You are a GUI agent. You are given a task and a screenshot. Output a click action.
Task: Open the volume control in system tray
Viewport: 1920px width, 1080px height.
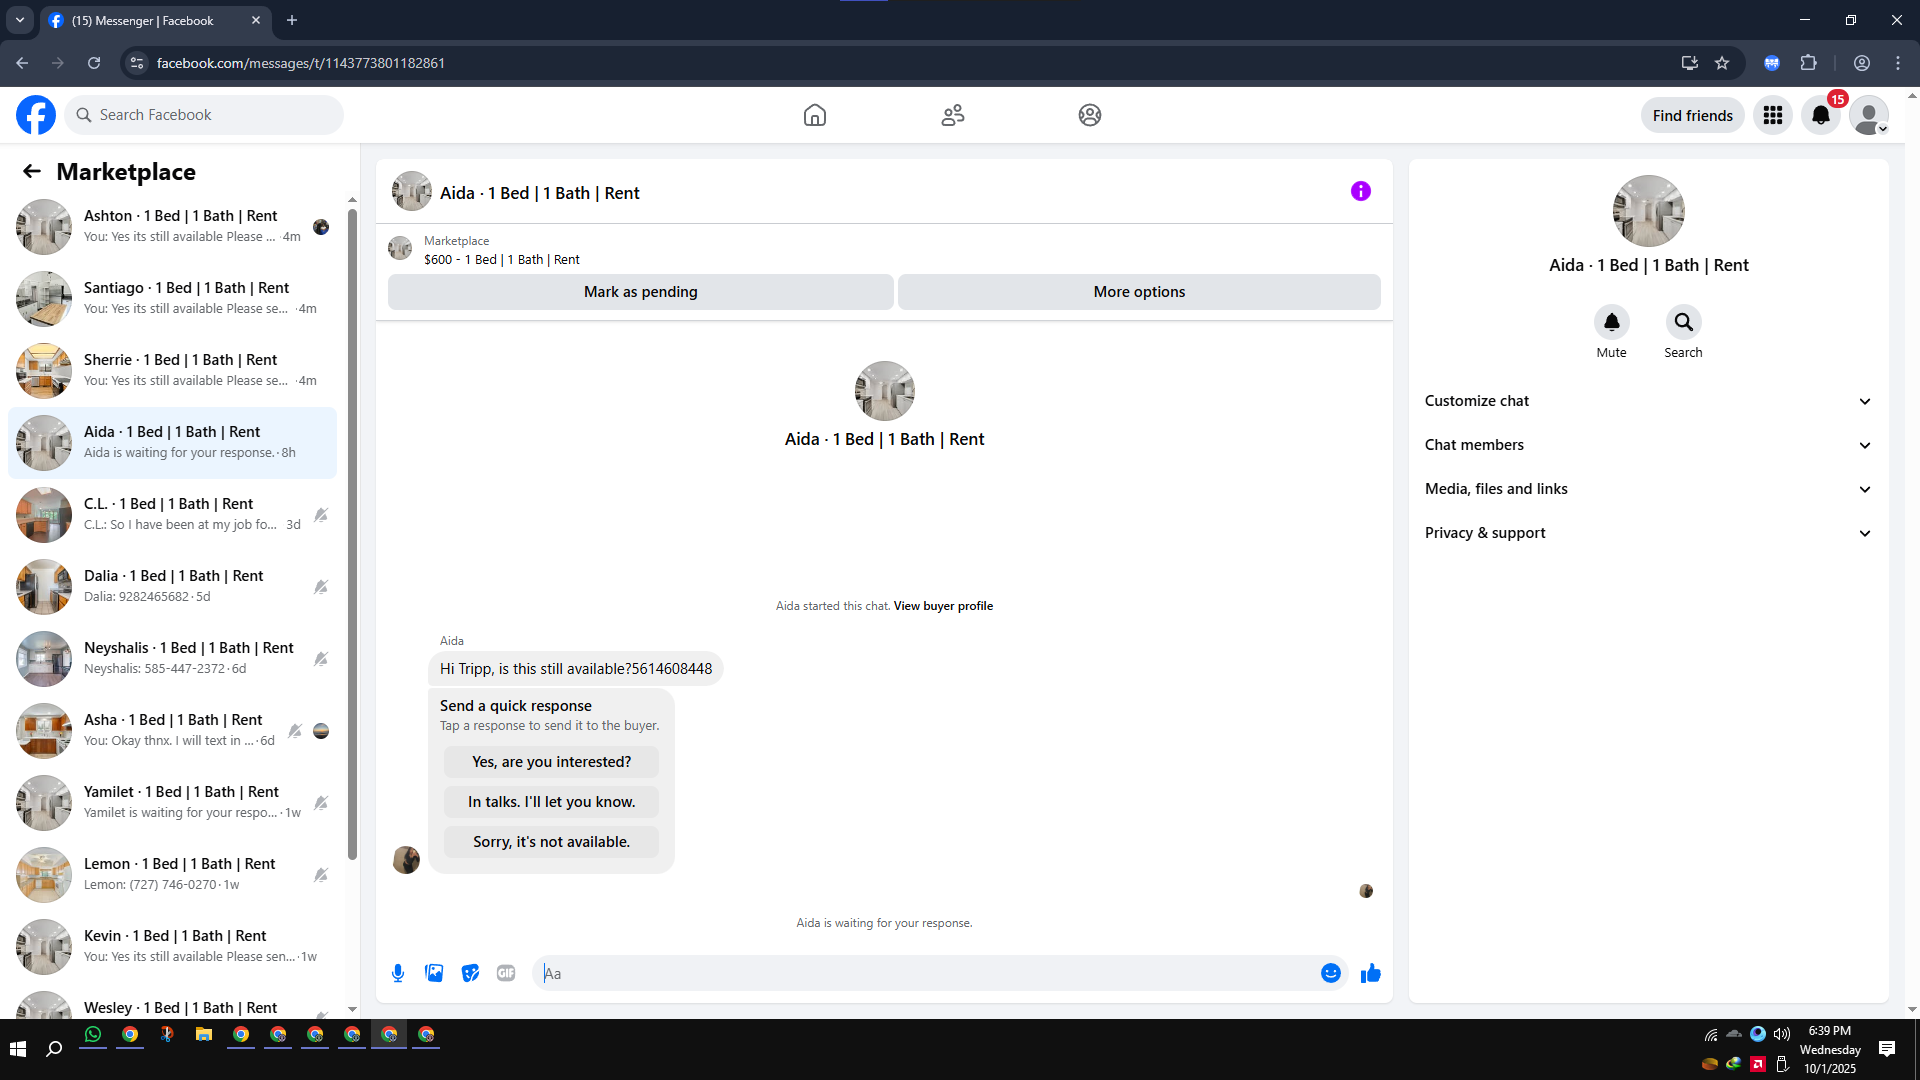point(1782,1034)
